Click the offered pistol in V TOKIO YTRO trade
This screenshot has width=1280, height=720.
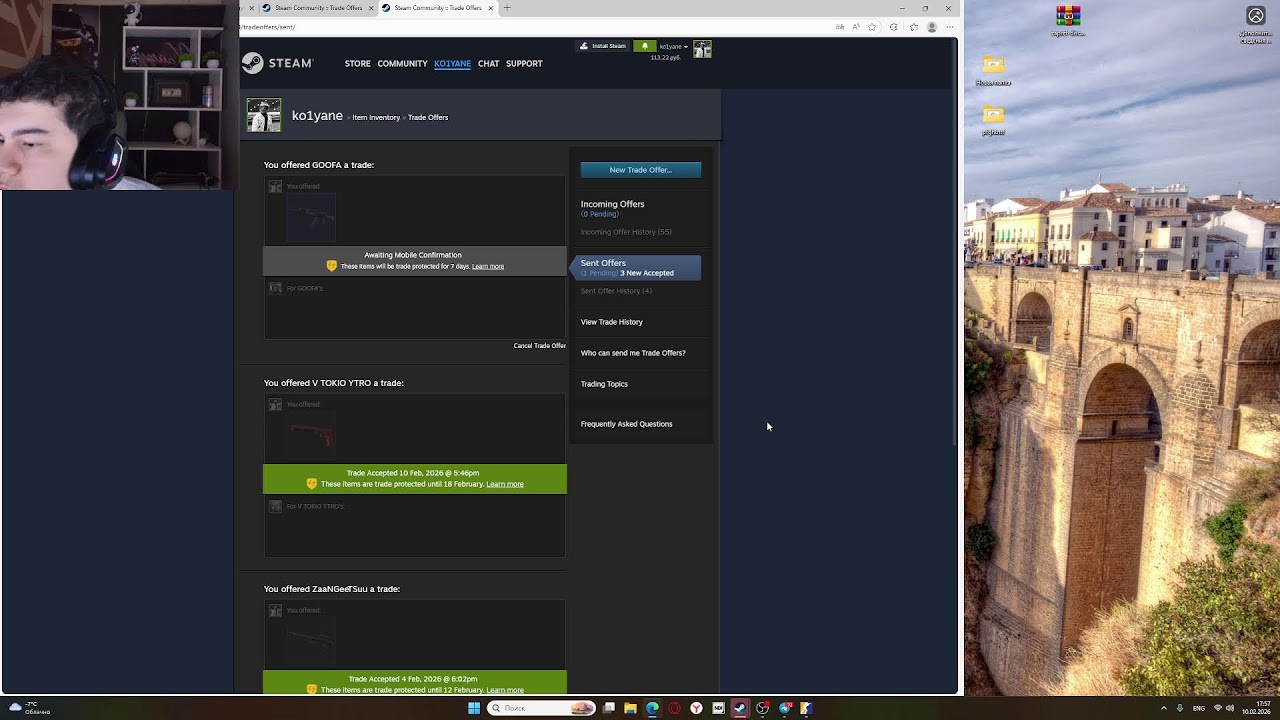point(311,436)
